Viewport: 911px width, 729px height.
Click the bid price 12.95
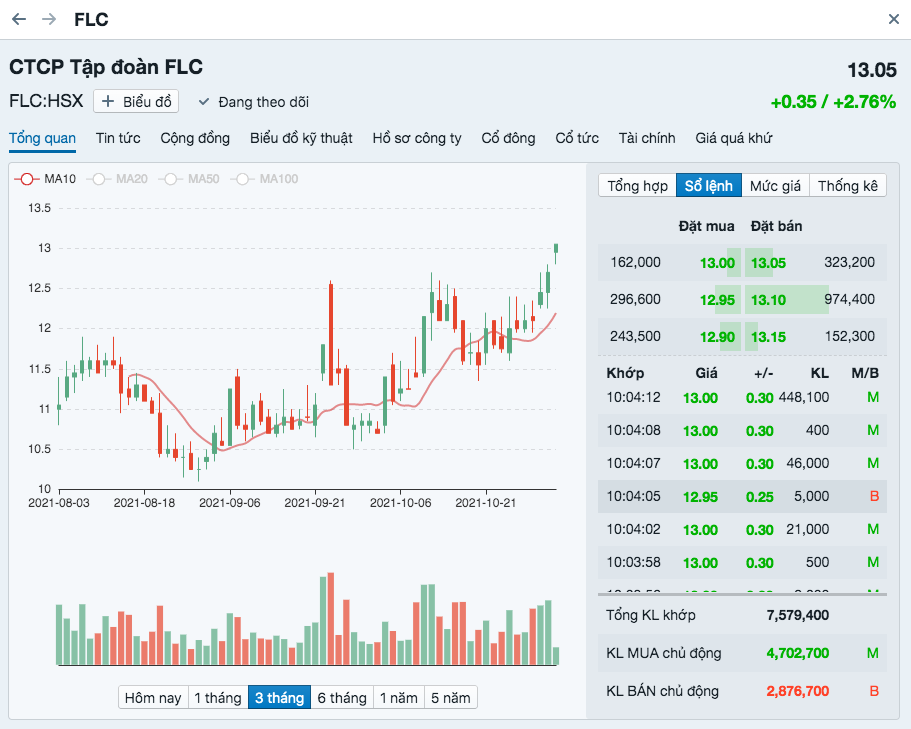pyautogui.click(x=717, y=300)
